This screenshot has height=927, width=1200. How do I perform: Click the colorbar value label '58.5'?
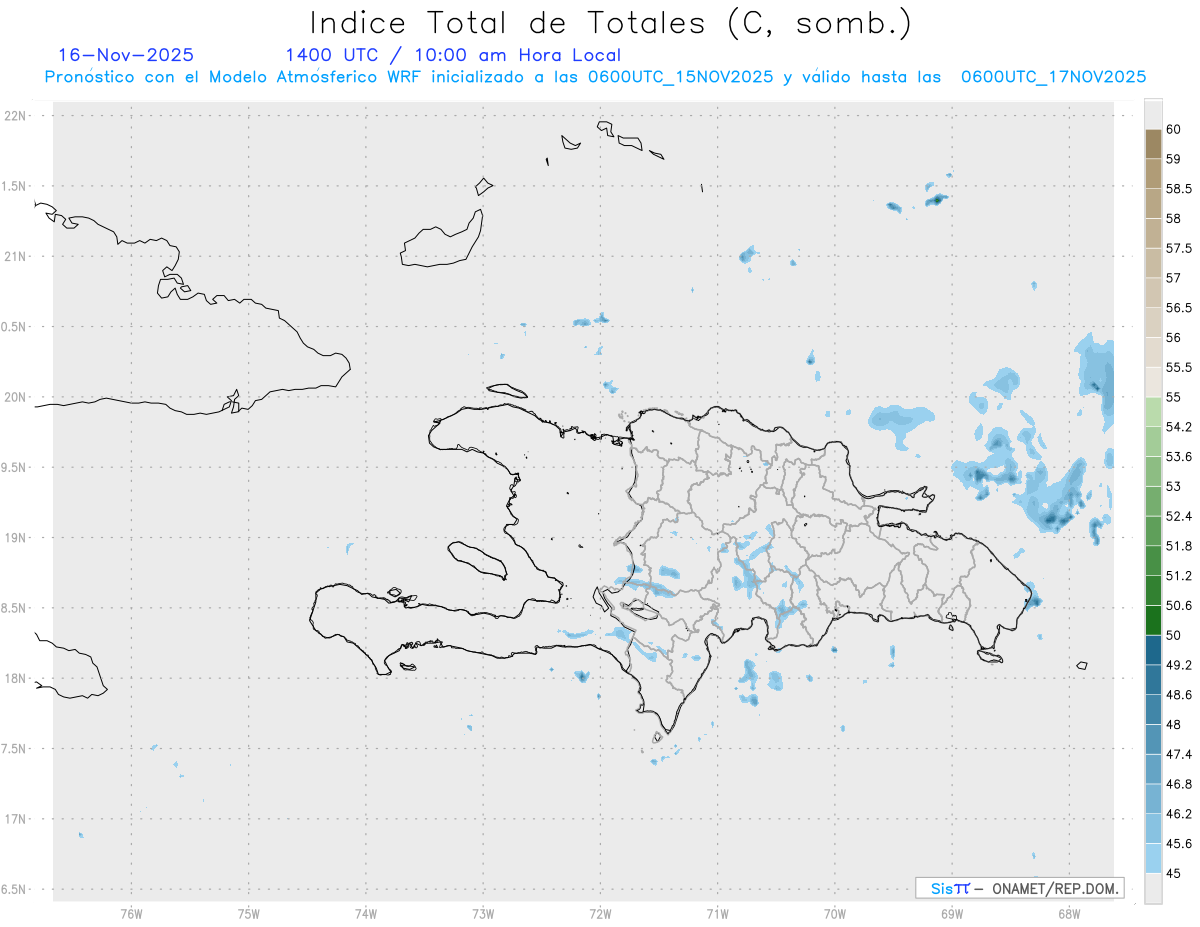click(x=1178, y=189)
